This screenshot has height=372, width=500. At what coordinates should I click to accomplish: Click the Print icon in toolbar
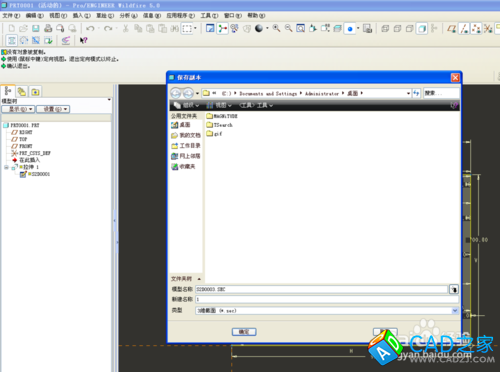(48, 28)
